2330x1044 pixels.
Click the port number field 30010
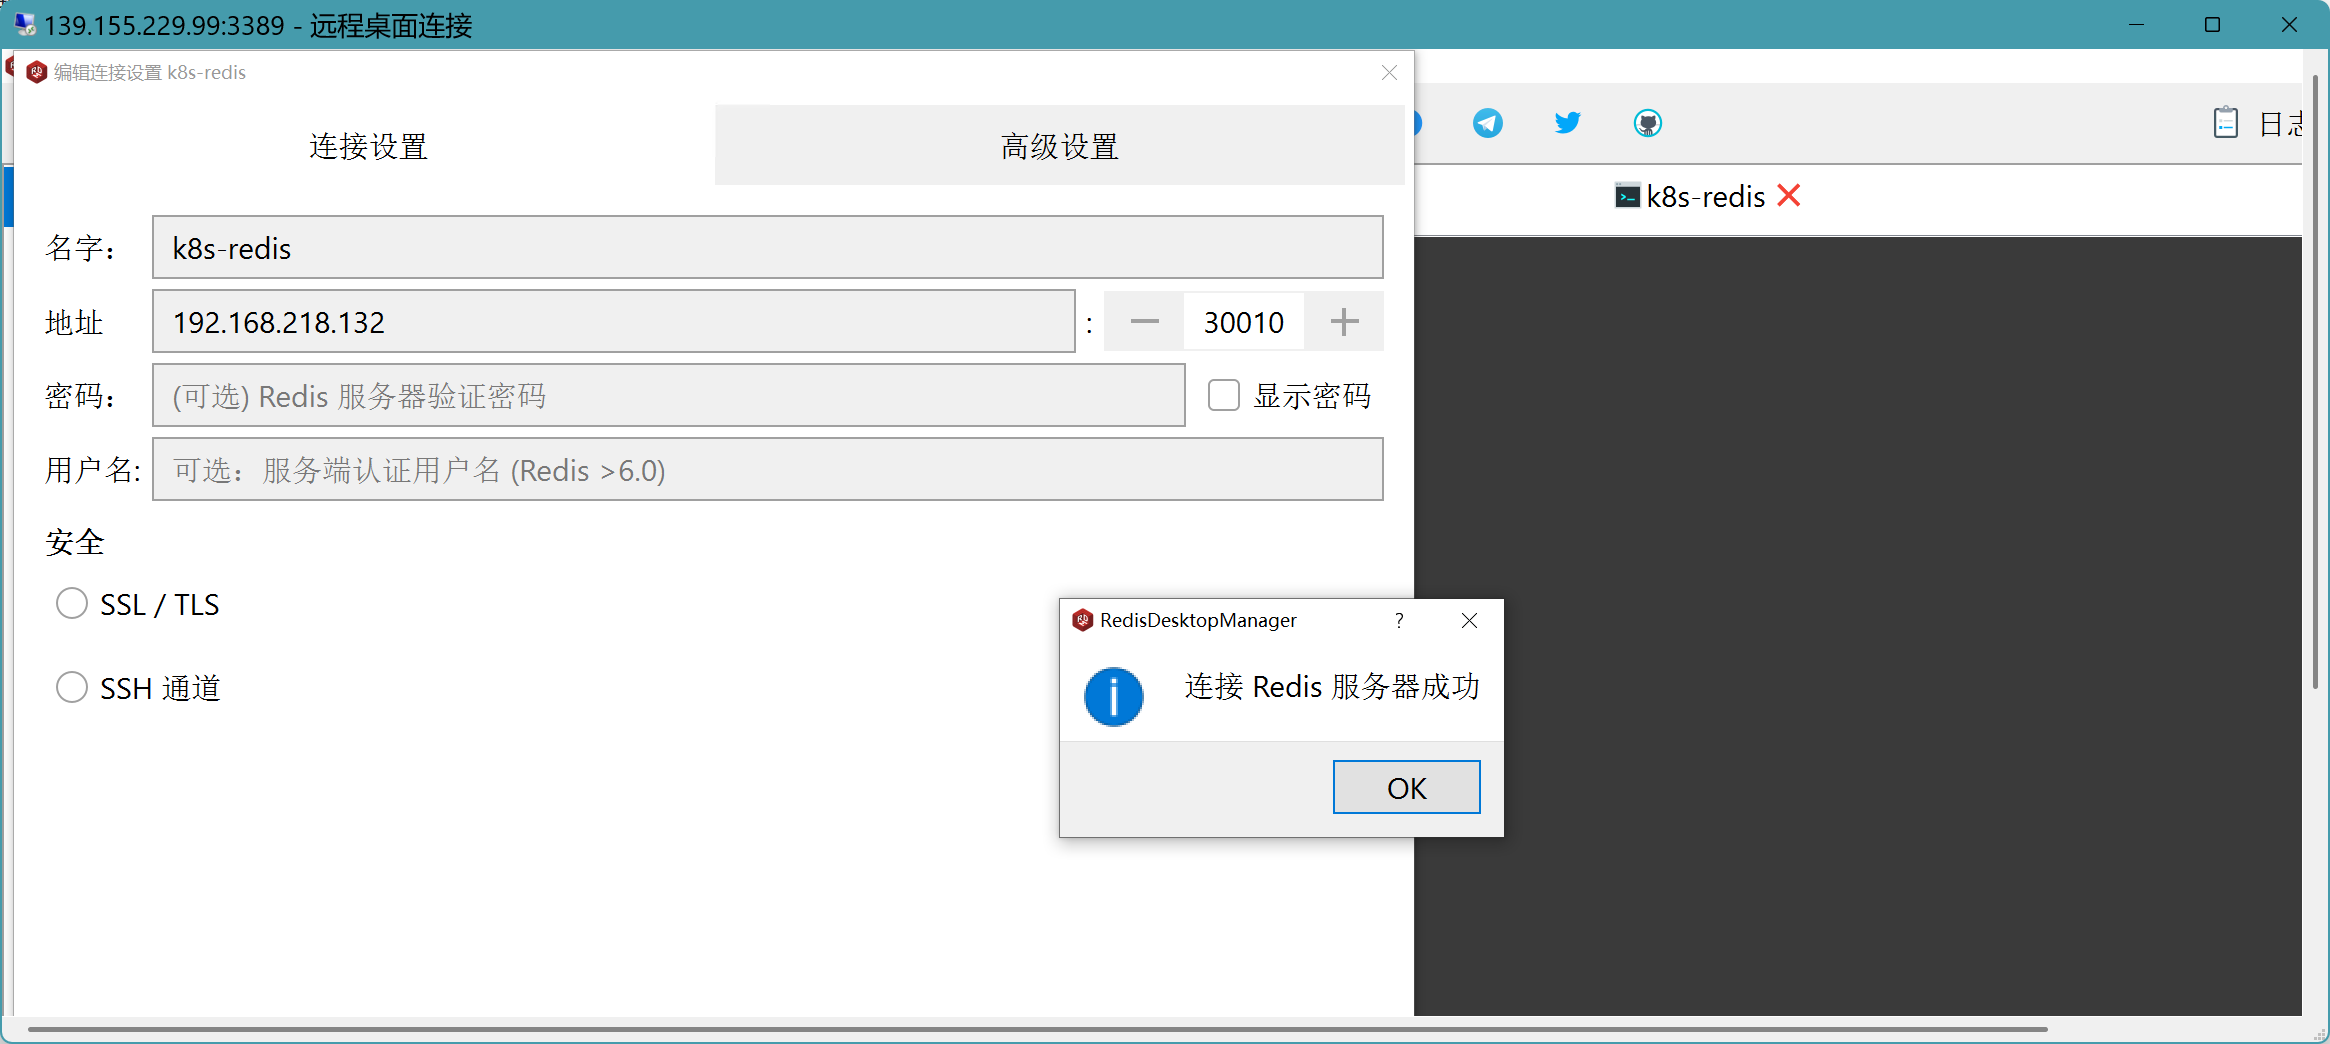pos(1243,322)
